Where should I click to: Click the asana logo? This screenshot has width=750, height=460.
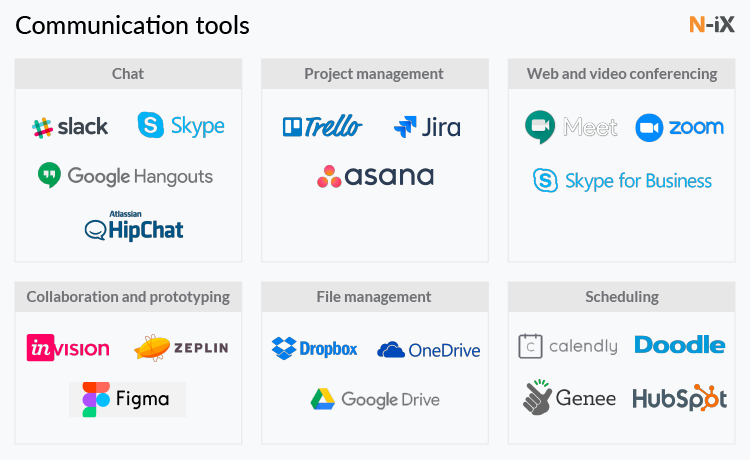[375, 176]
